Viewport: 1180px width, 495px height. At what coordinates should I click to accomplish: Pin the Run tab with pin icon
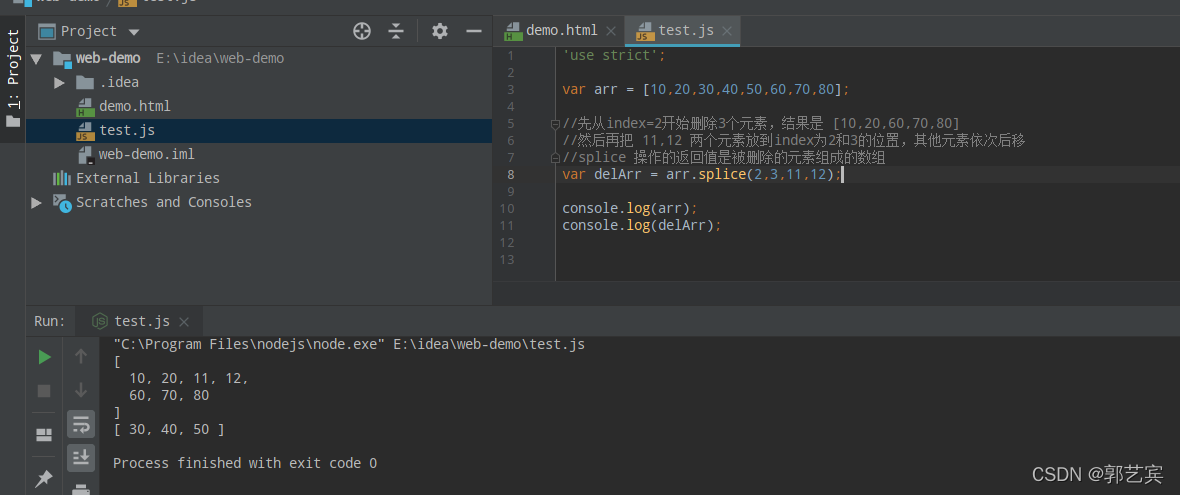[44, 478]
